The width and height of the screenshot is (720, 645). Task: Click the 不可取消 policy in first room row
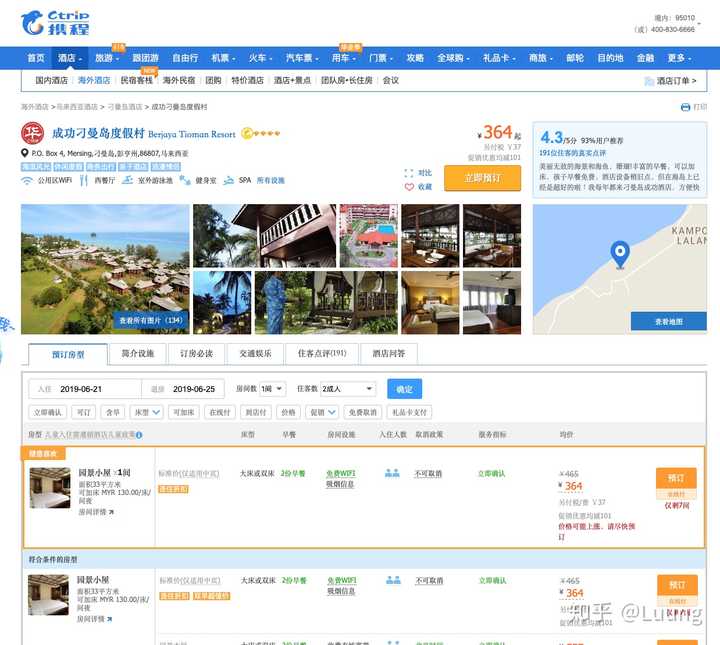click(x=428, y=474)
